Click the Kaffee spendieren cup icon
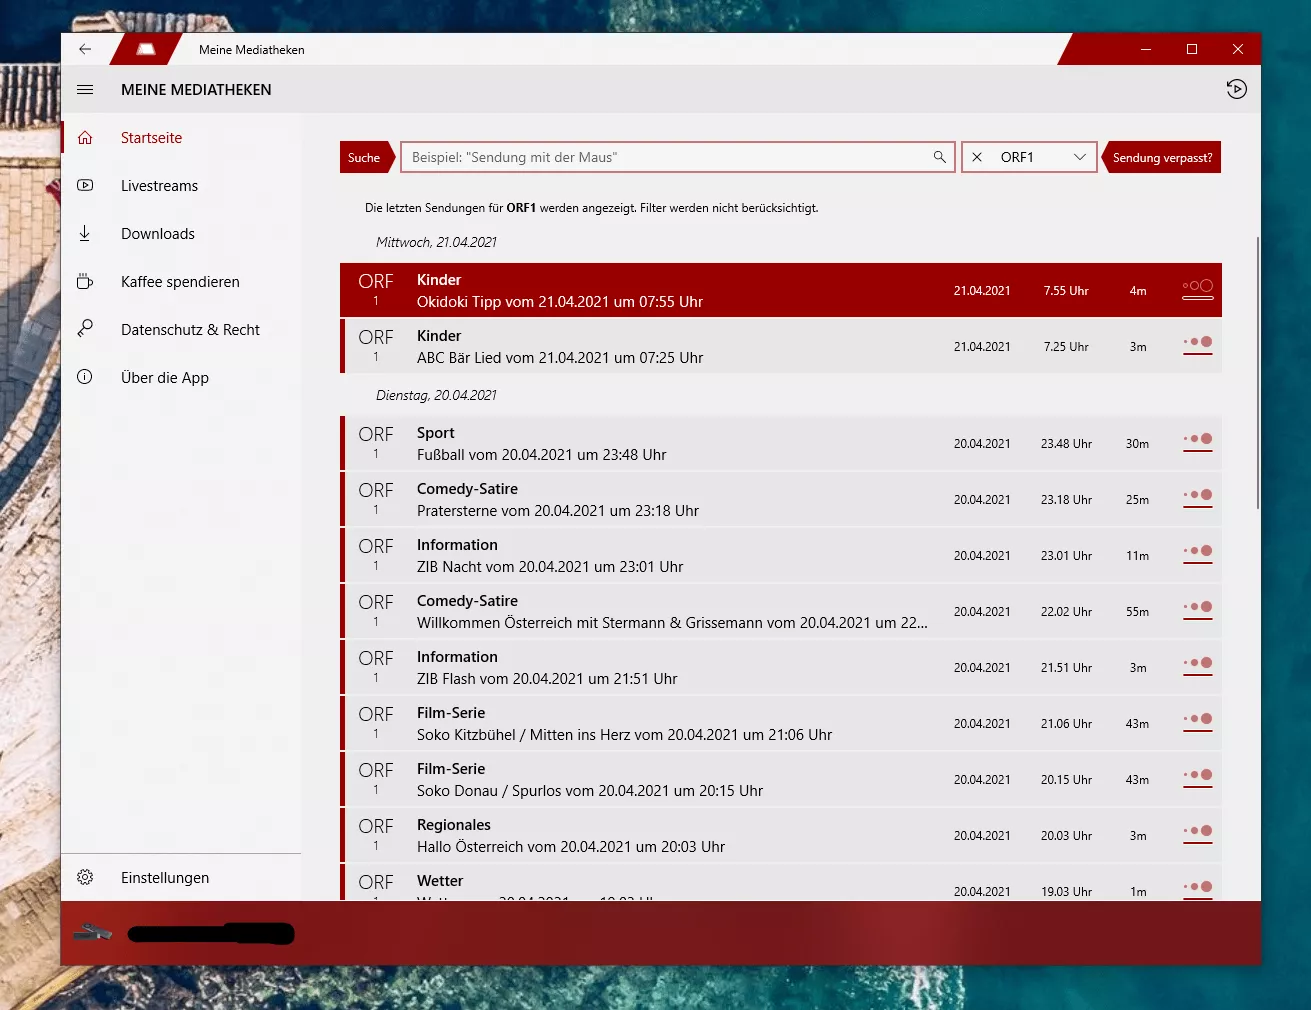1311x1010 pixels. click(85, 282)
